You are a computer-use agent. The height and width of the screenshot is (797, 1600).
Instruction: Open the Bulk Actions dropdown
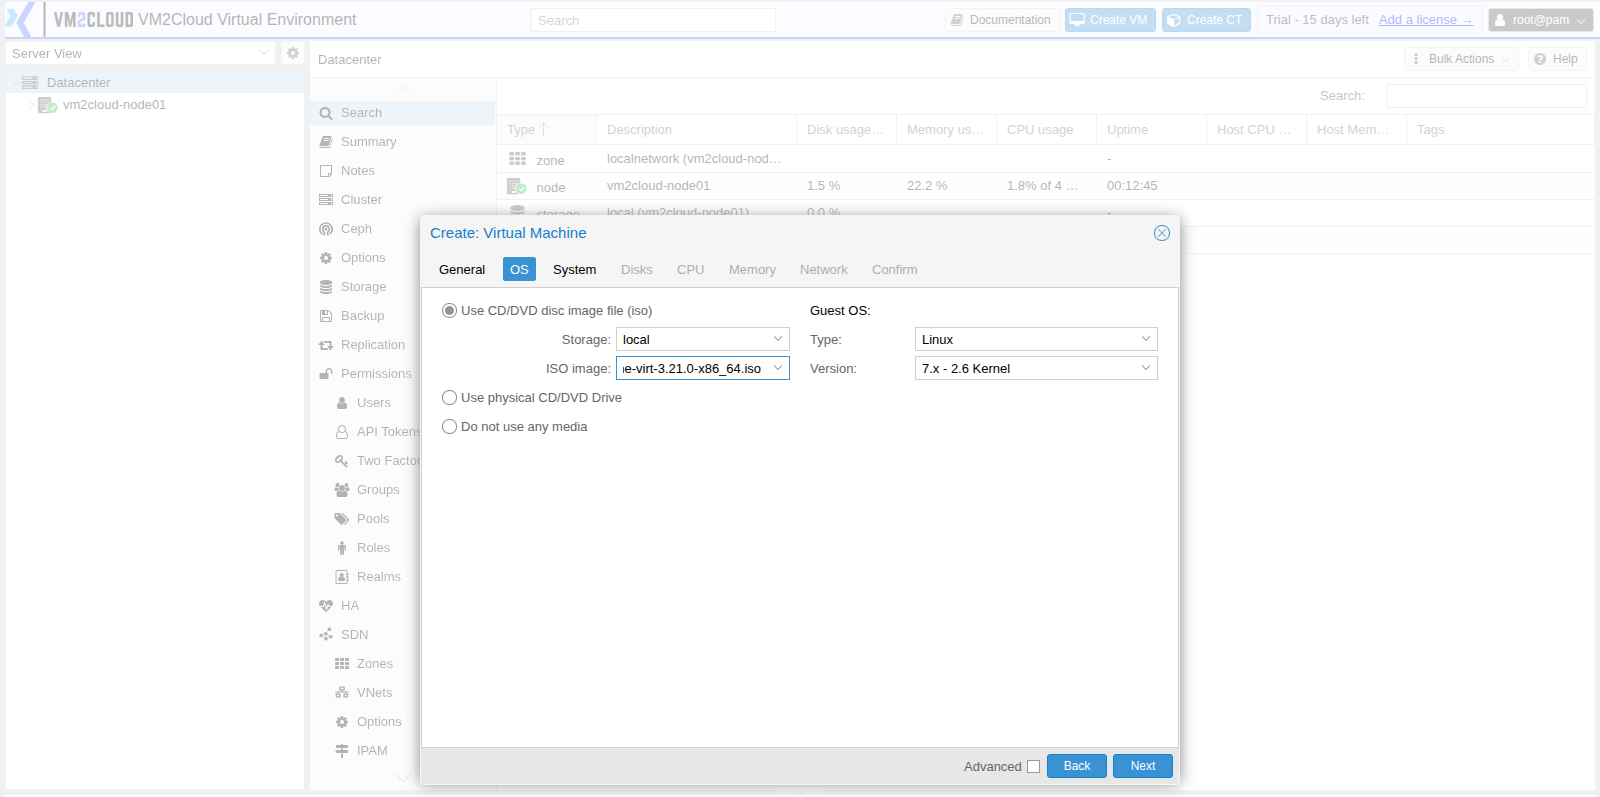click(x=1461, y=59)
